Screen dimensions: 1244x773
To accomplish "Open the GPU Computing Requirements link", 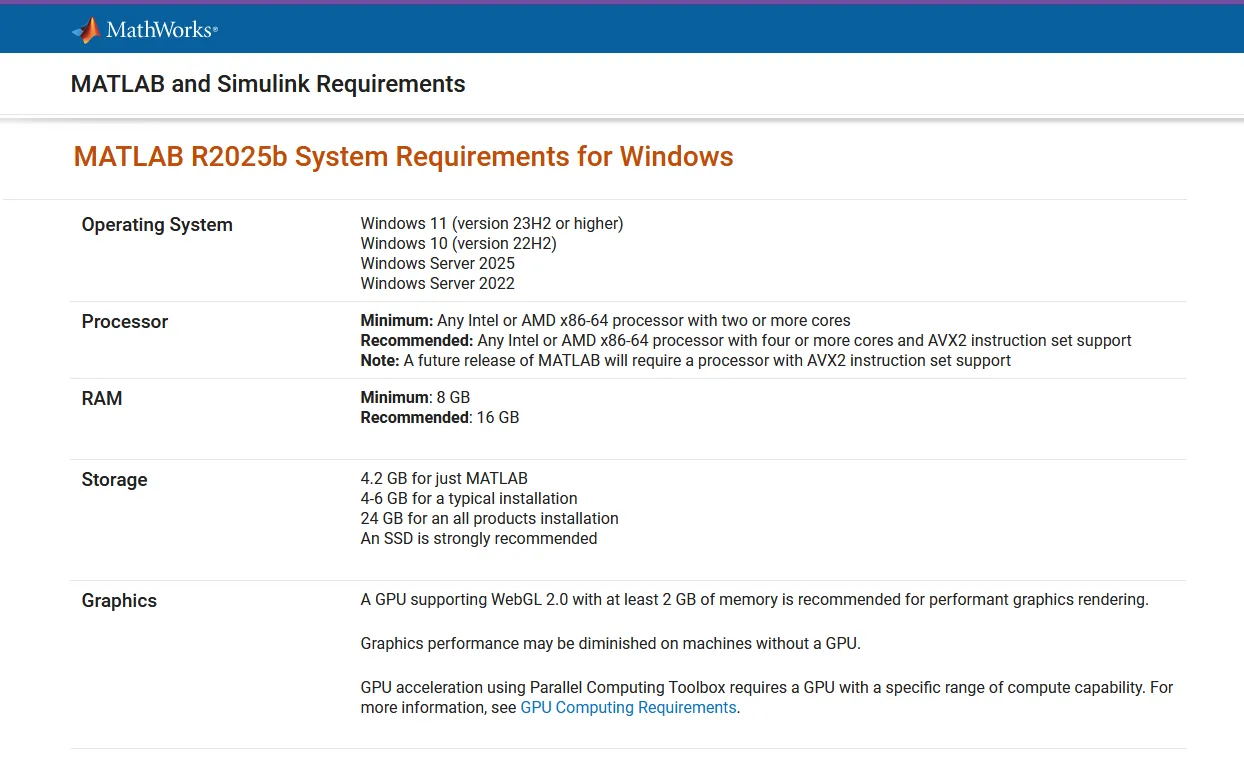I will coord(628,708).
